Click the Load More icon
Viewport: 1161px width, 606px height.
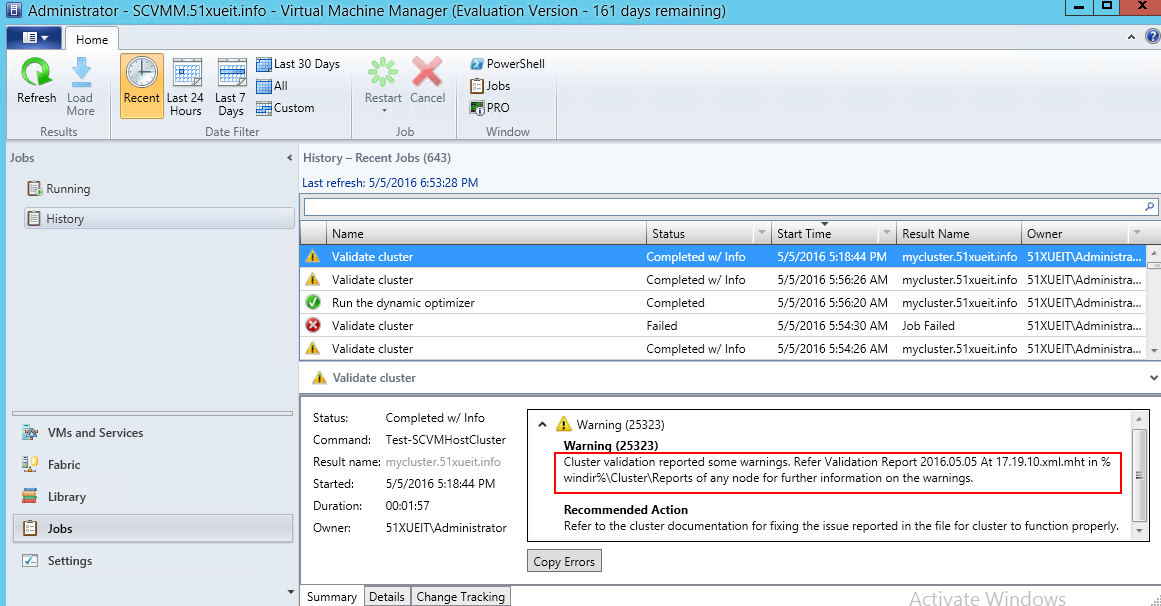81,73
